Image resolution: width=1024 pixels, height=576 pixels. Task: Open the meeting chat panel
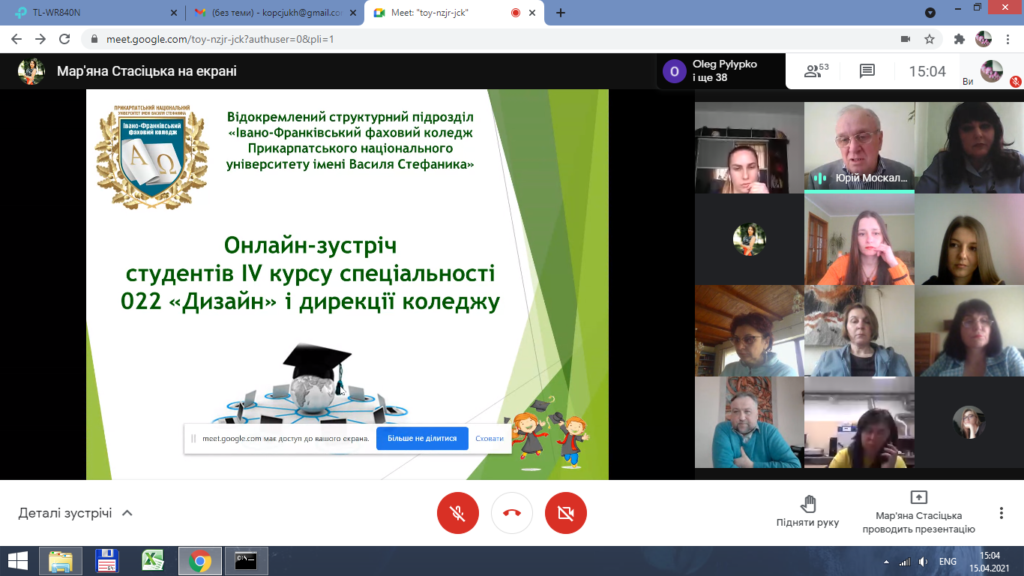click(867, 71)
